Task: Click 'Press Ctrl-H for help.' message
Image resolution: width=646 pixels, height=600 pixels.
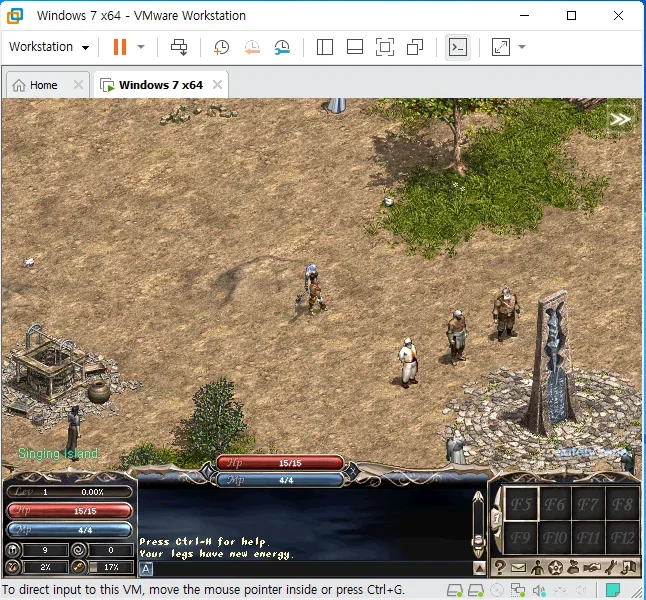Action: [x=204, y=541]
